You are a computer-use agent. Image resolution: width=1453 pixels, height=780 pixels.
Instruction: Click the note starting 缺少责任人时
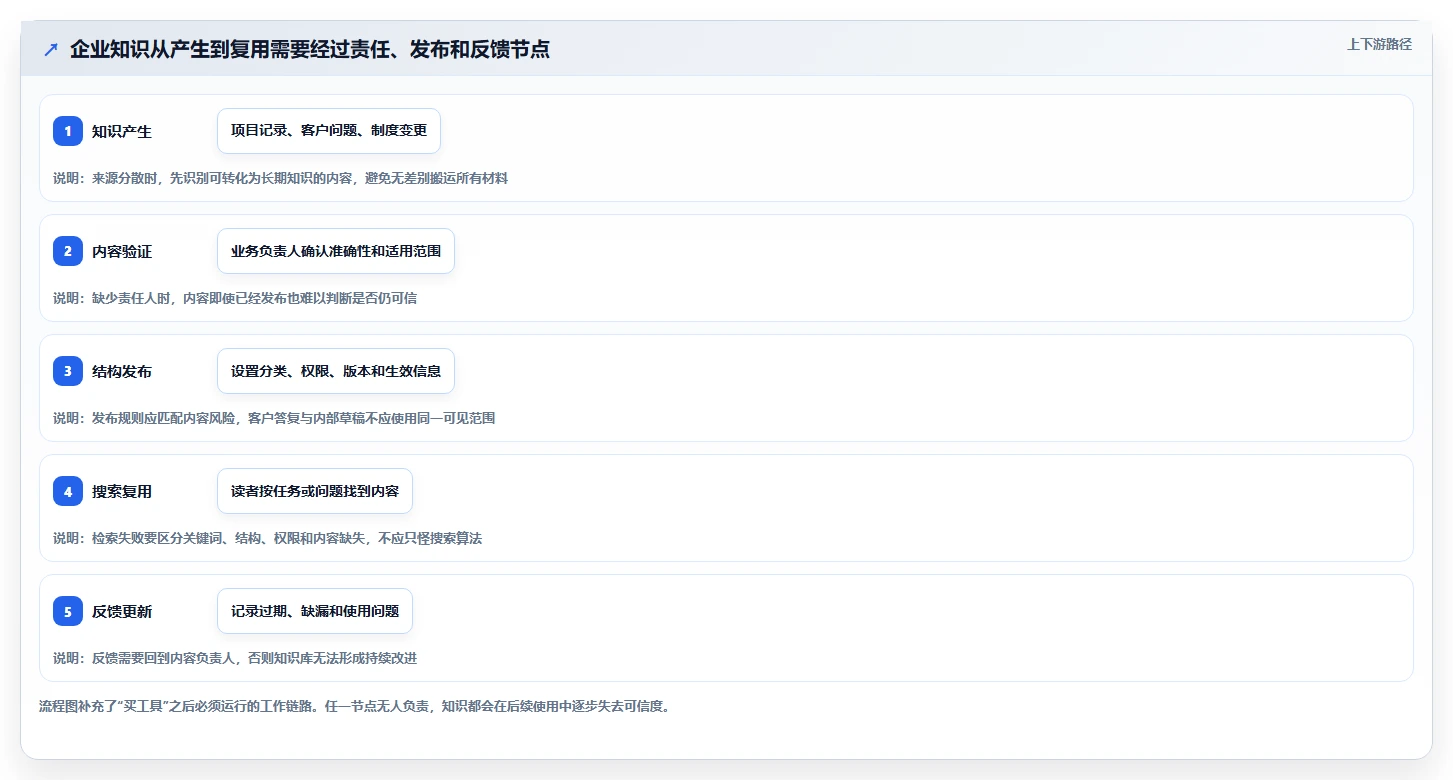pos(235,298)
